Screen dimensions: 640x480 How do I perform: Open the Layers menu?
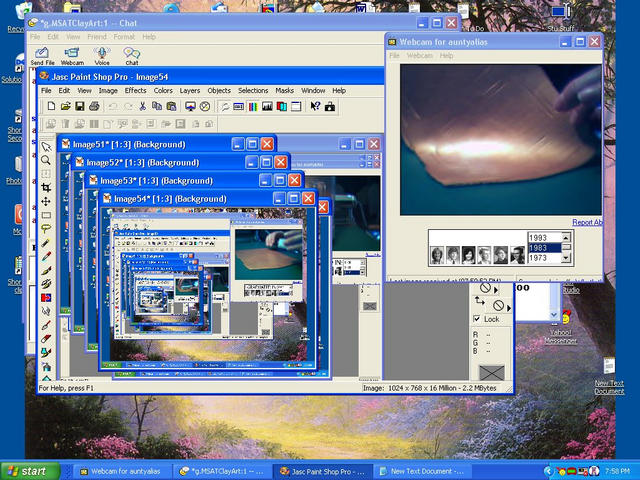(x=190, y=91)
